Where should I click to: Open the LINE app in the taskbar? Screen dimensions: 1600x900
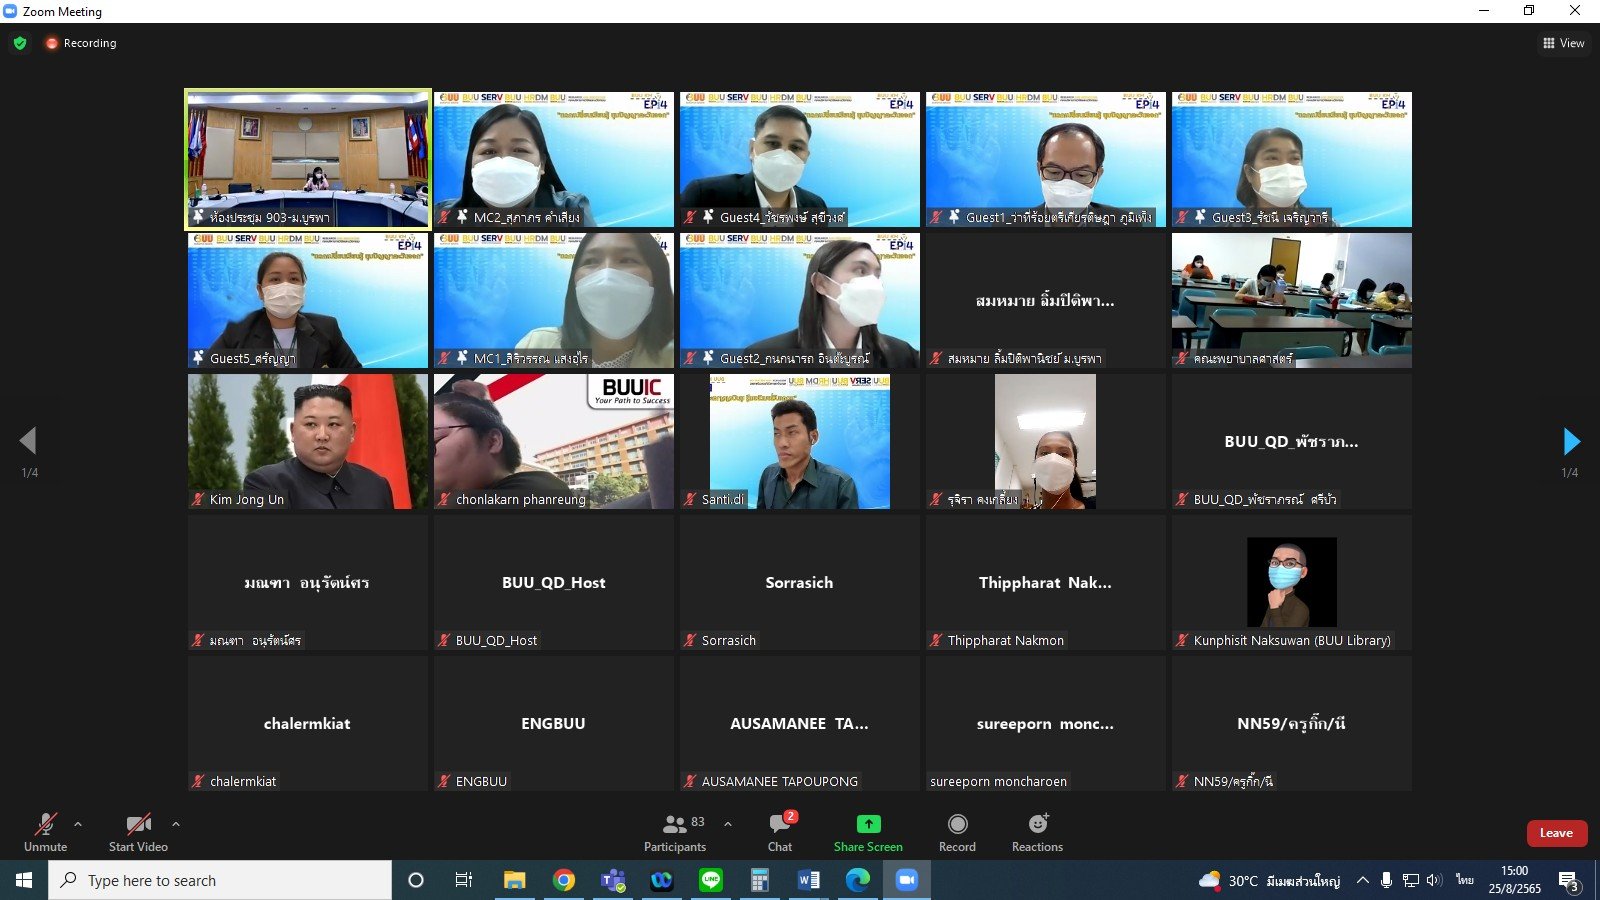(x=711, y=880)
